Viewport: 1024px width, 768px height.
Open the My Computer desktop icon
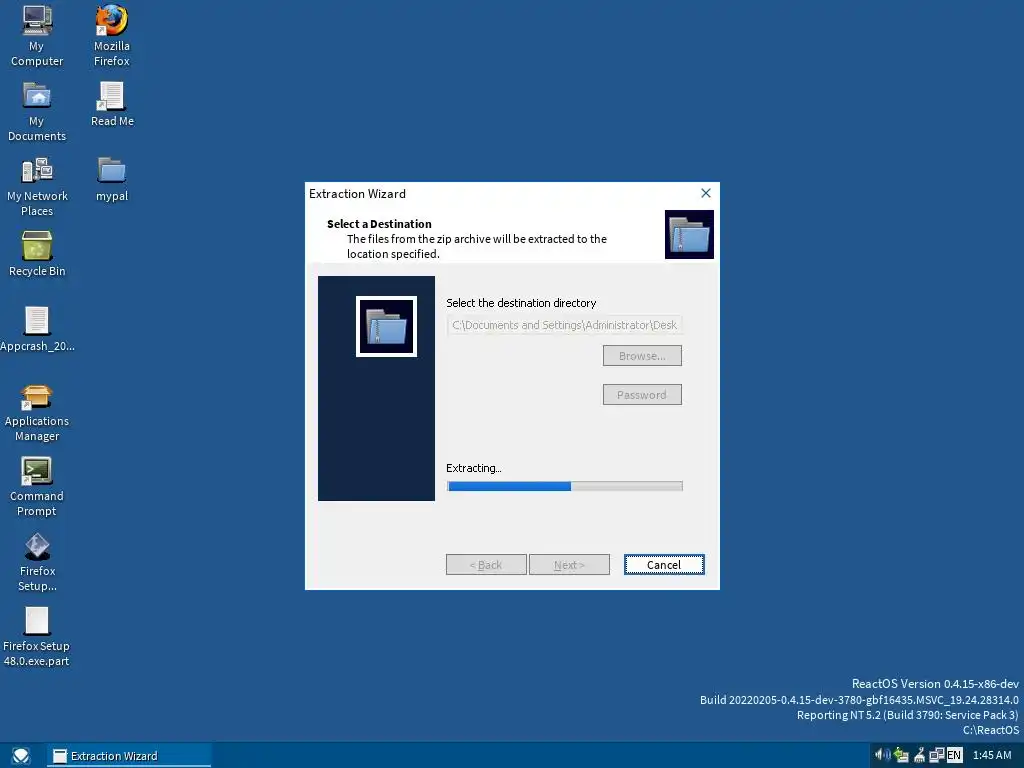click(37, 36)
